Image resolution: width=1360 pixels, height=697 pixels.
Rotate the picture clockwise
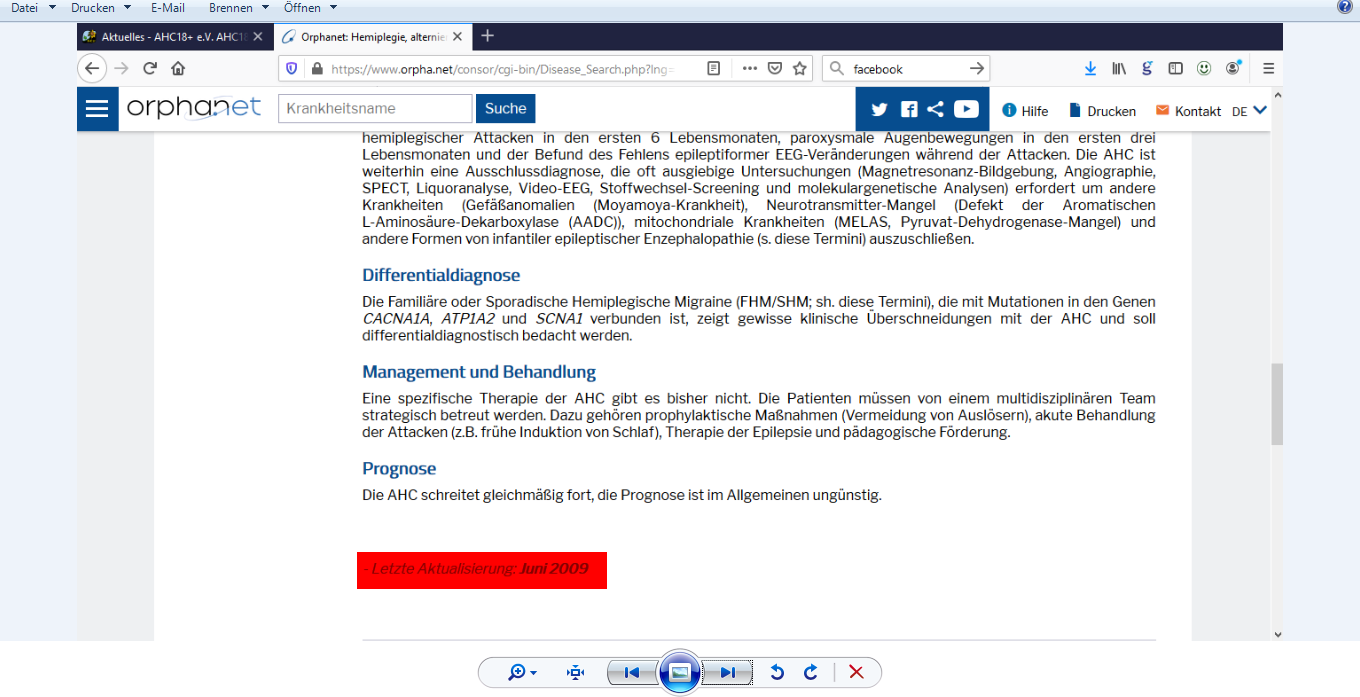pos(811,673)
